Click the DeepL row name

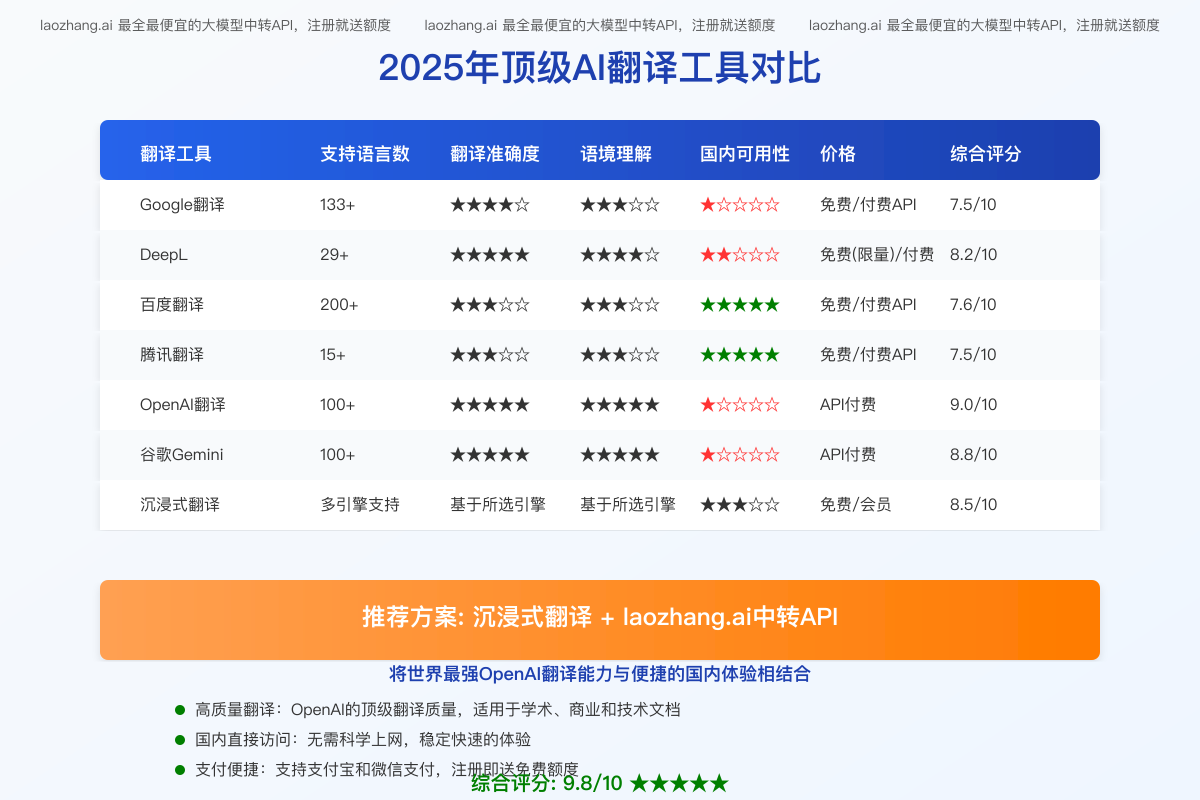[x=164, y=255]
